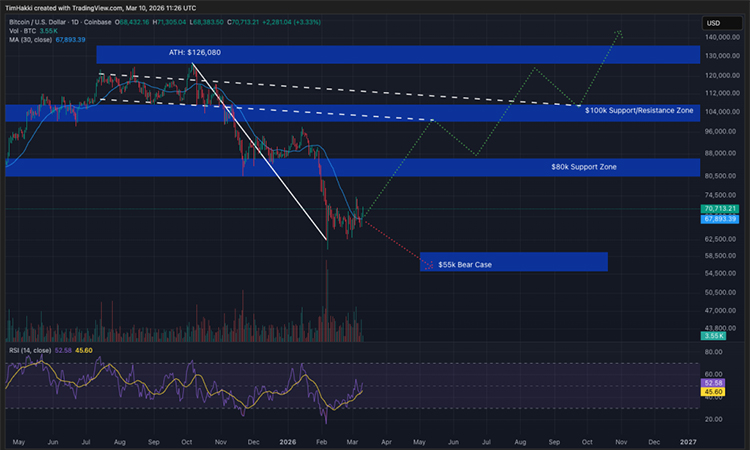Click the Oct label on the left of 2026

(x=186, y=440)
